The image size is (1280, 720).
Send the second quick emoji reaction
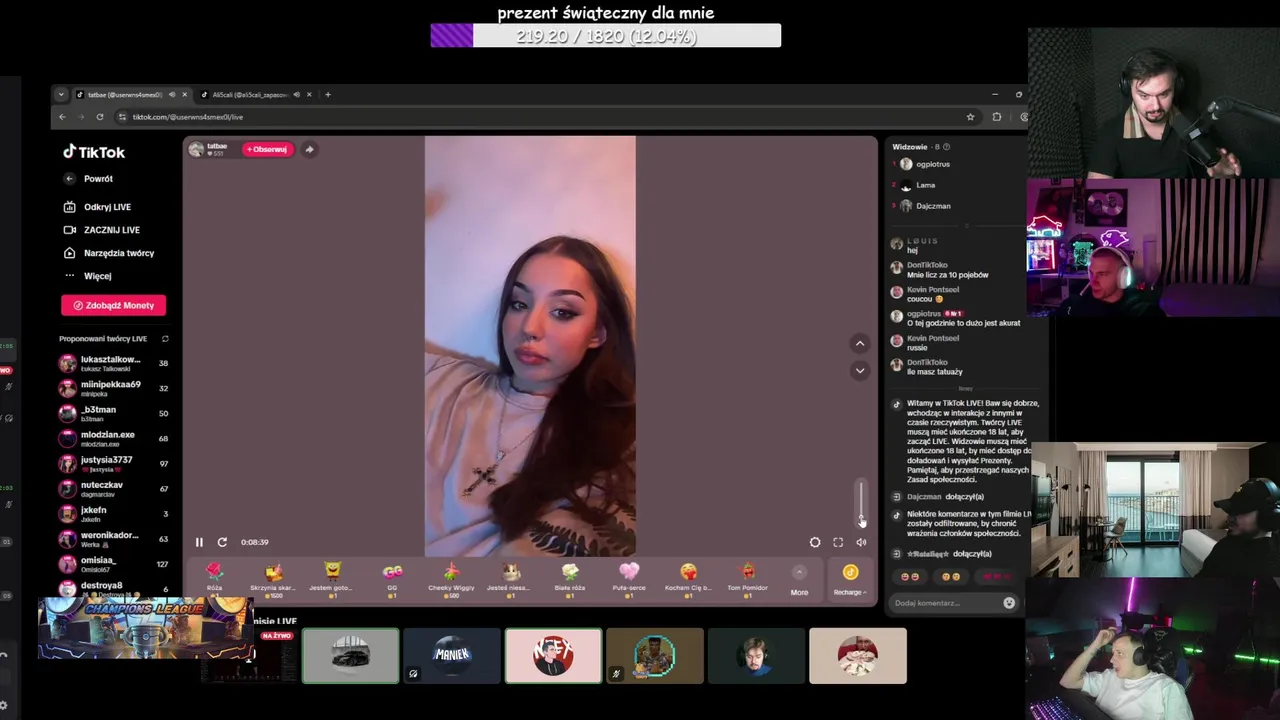pos(952,577)
